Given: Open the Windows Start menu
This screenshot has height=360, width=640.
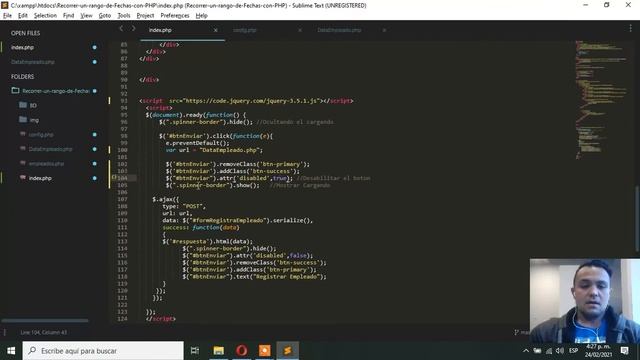Looking at the screenshot, I should (11, 351).
